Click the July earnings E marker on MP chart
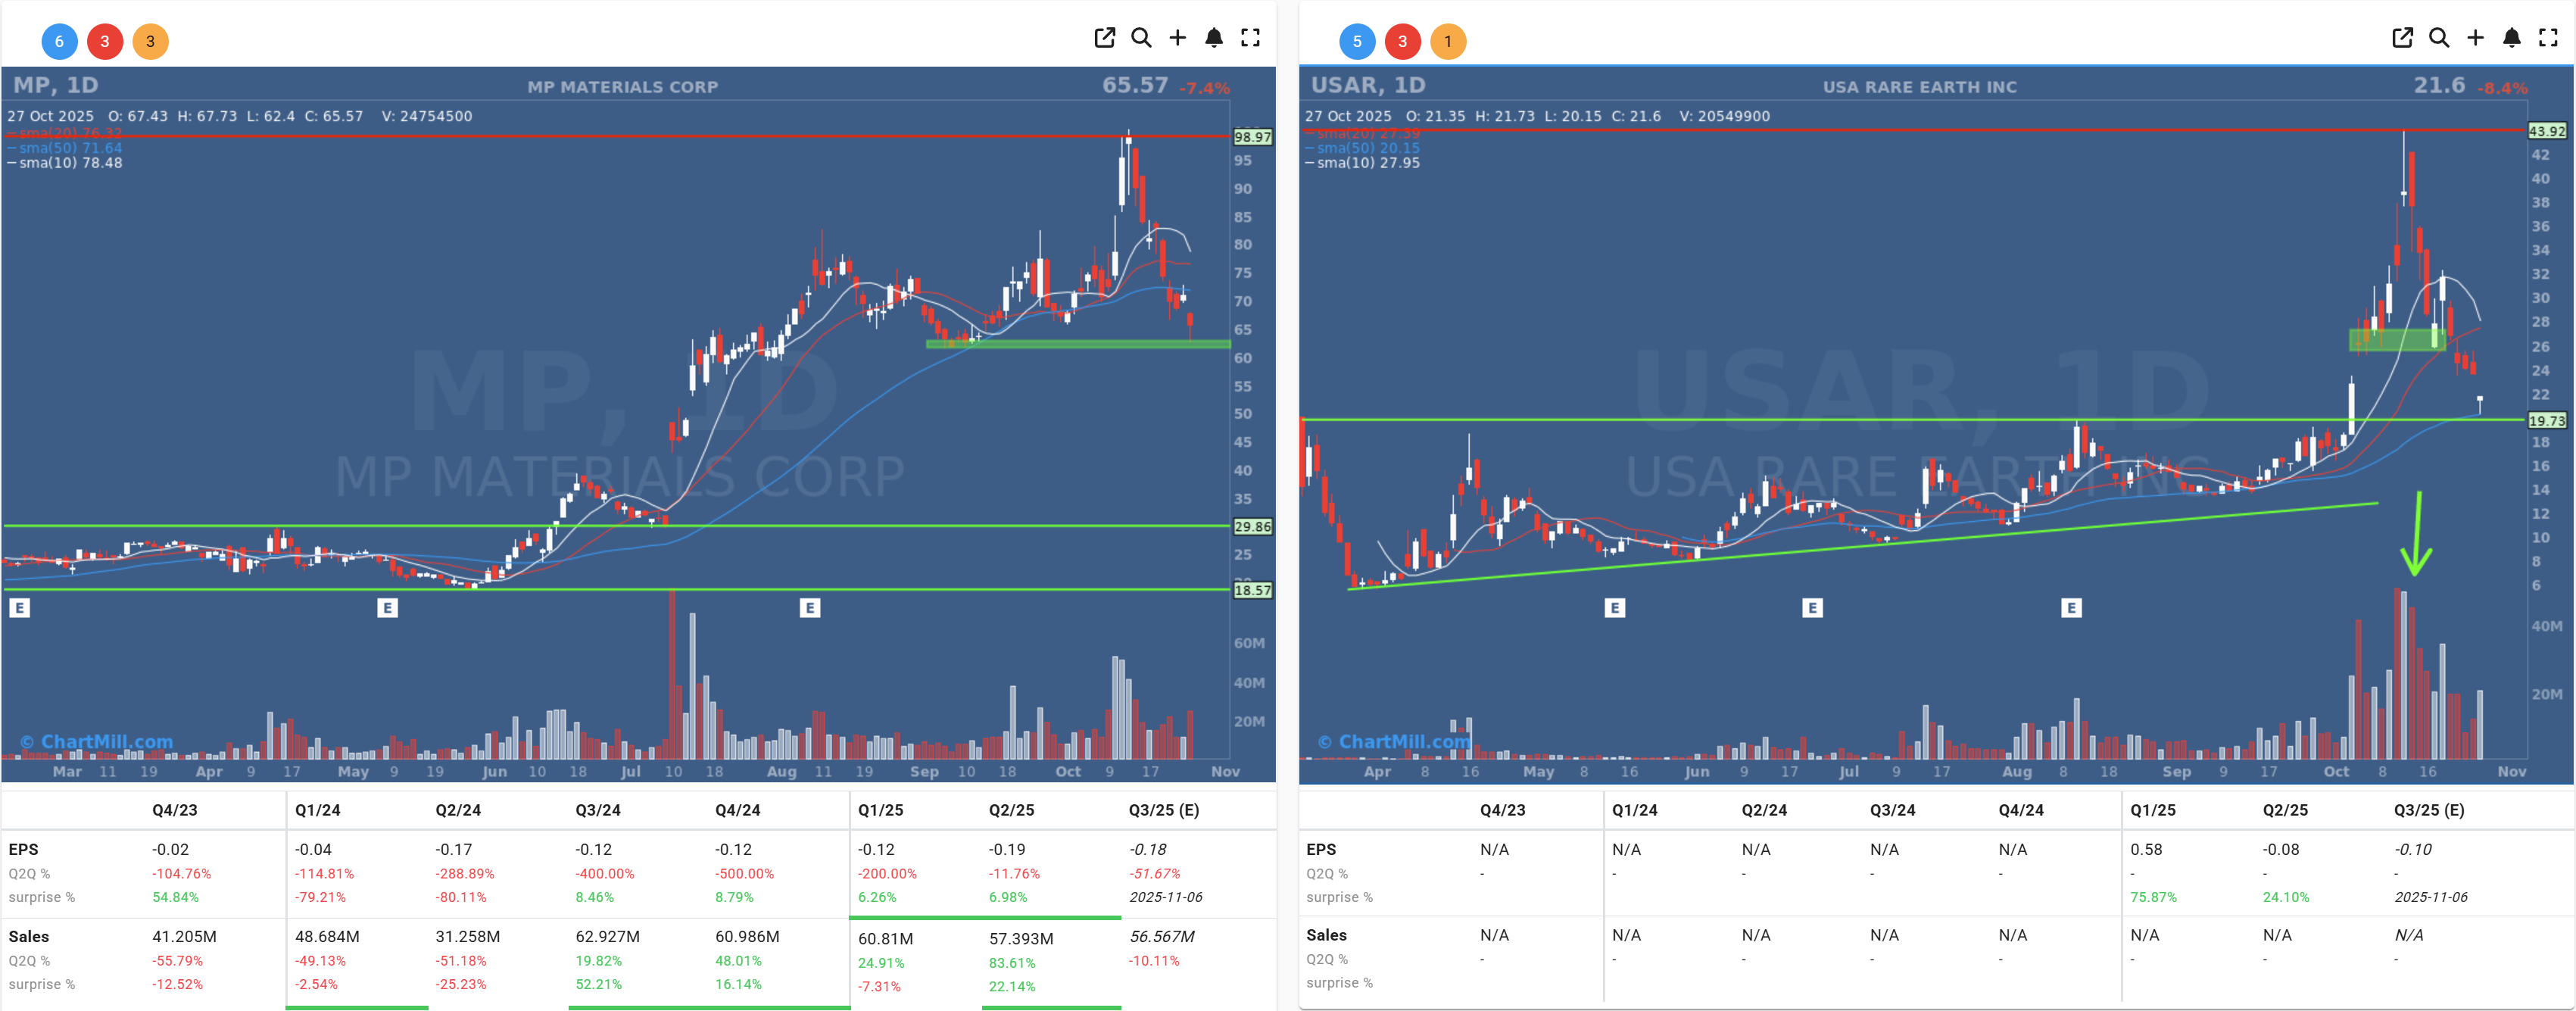 coord(810,607)
